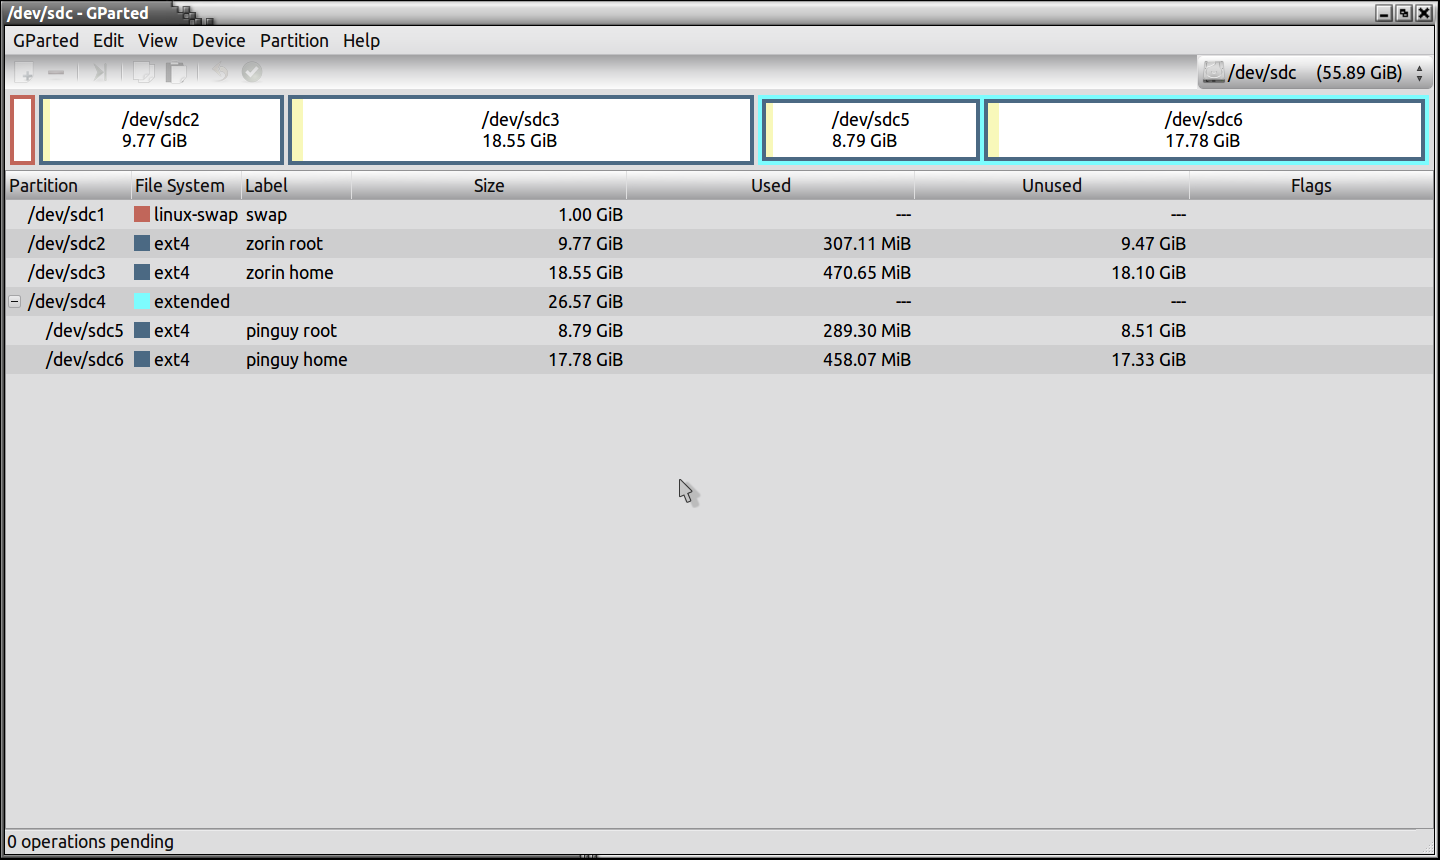Open the View menu
The height and width of the screenshot is (860, 1440).
click(x=157, y=41)
